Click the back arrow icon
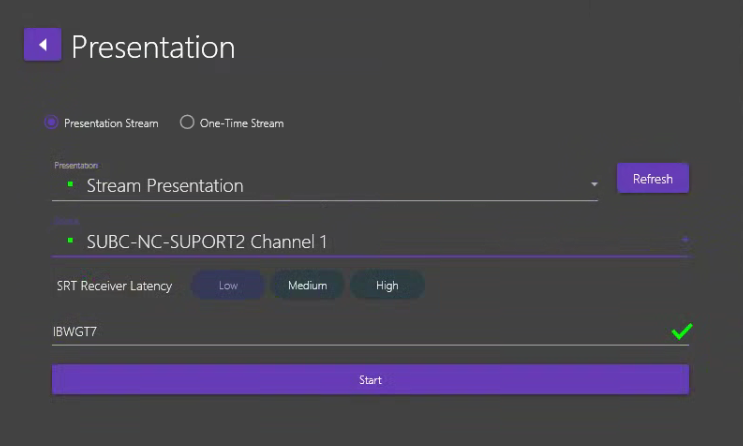This screenshot has height=446, width=743. coord(42,45)
